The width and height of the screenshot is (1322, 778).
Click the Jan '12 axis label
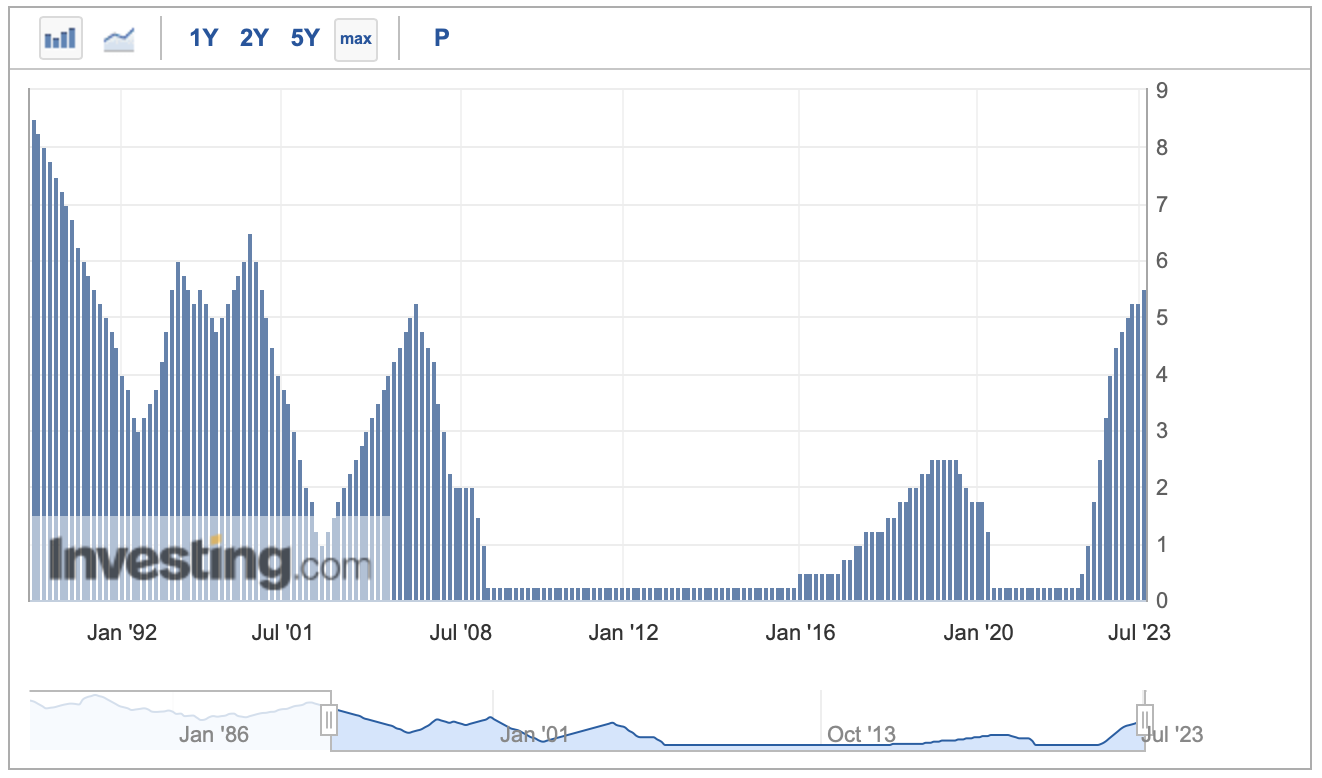coord(623,632)
